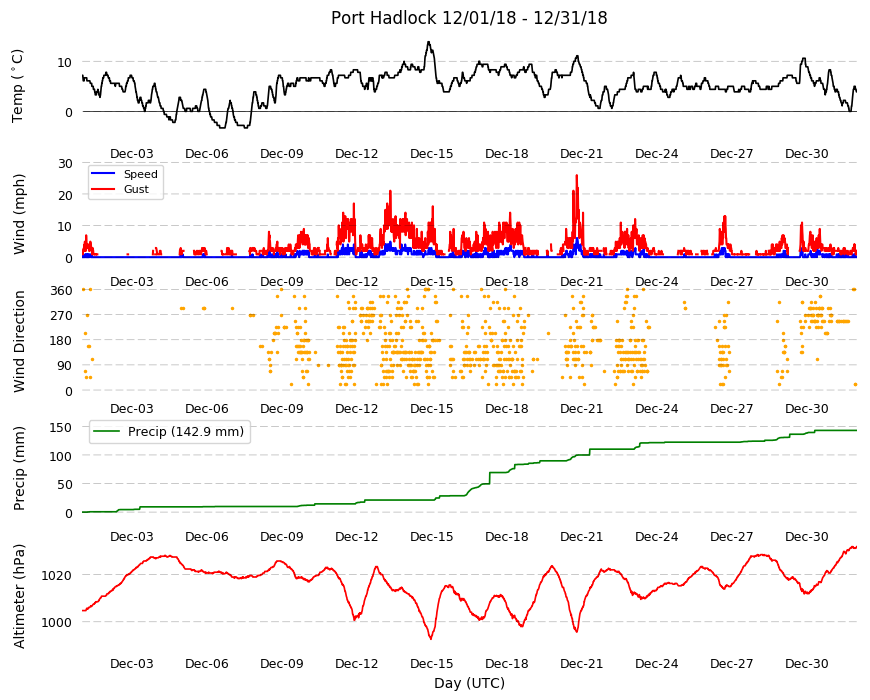This screenshot has width=870, height=700.
Task: Click the red Gust legend line
Action: (103, 189)
